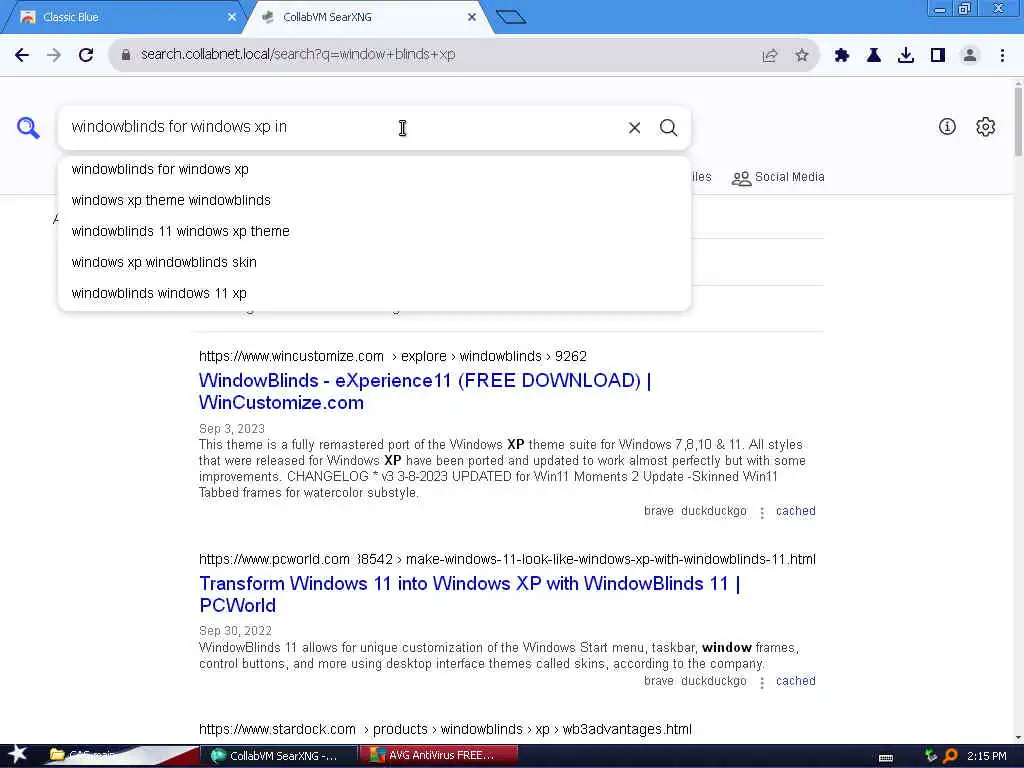The width and height of the screenshot is (1024, 768).
Task: Bookmark this page with the star
Action: pos(802,56)
